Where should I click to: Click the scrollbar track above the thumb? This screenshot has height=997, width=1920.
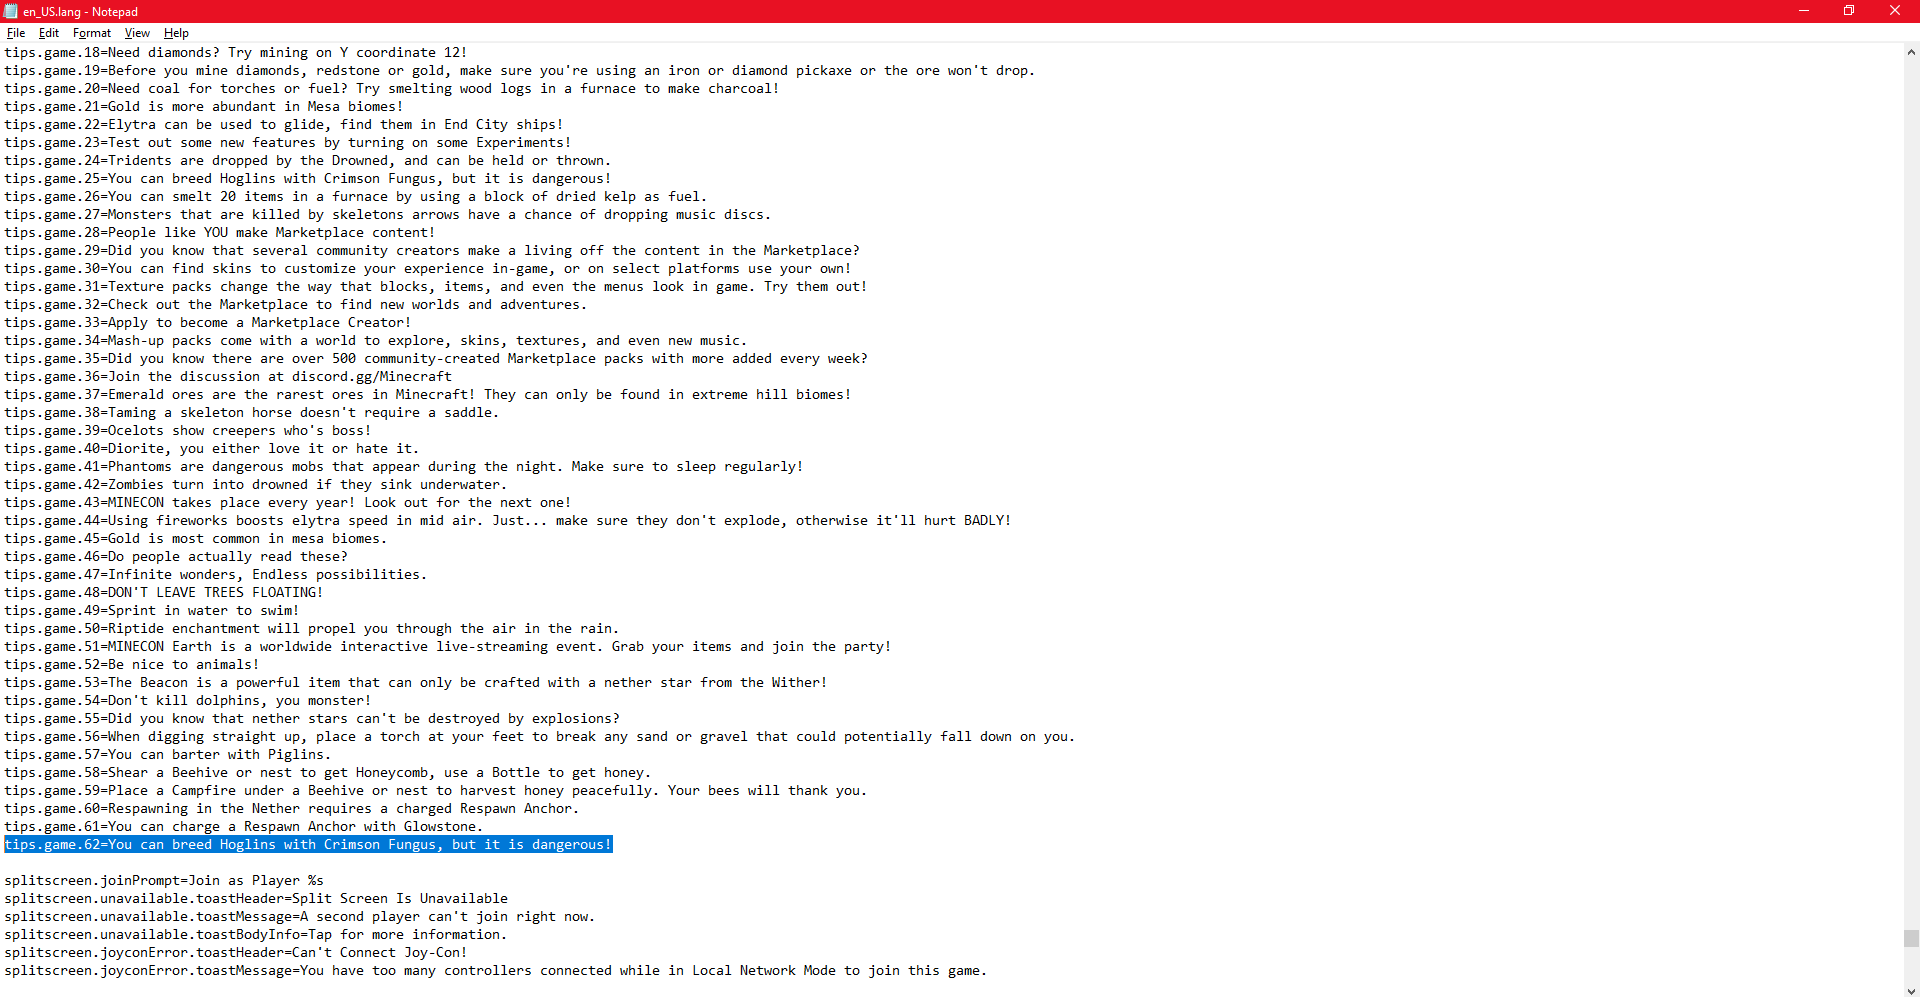(1911, 490)
